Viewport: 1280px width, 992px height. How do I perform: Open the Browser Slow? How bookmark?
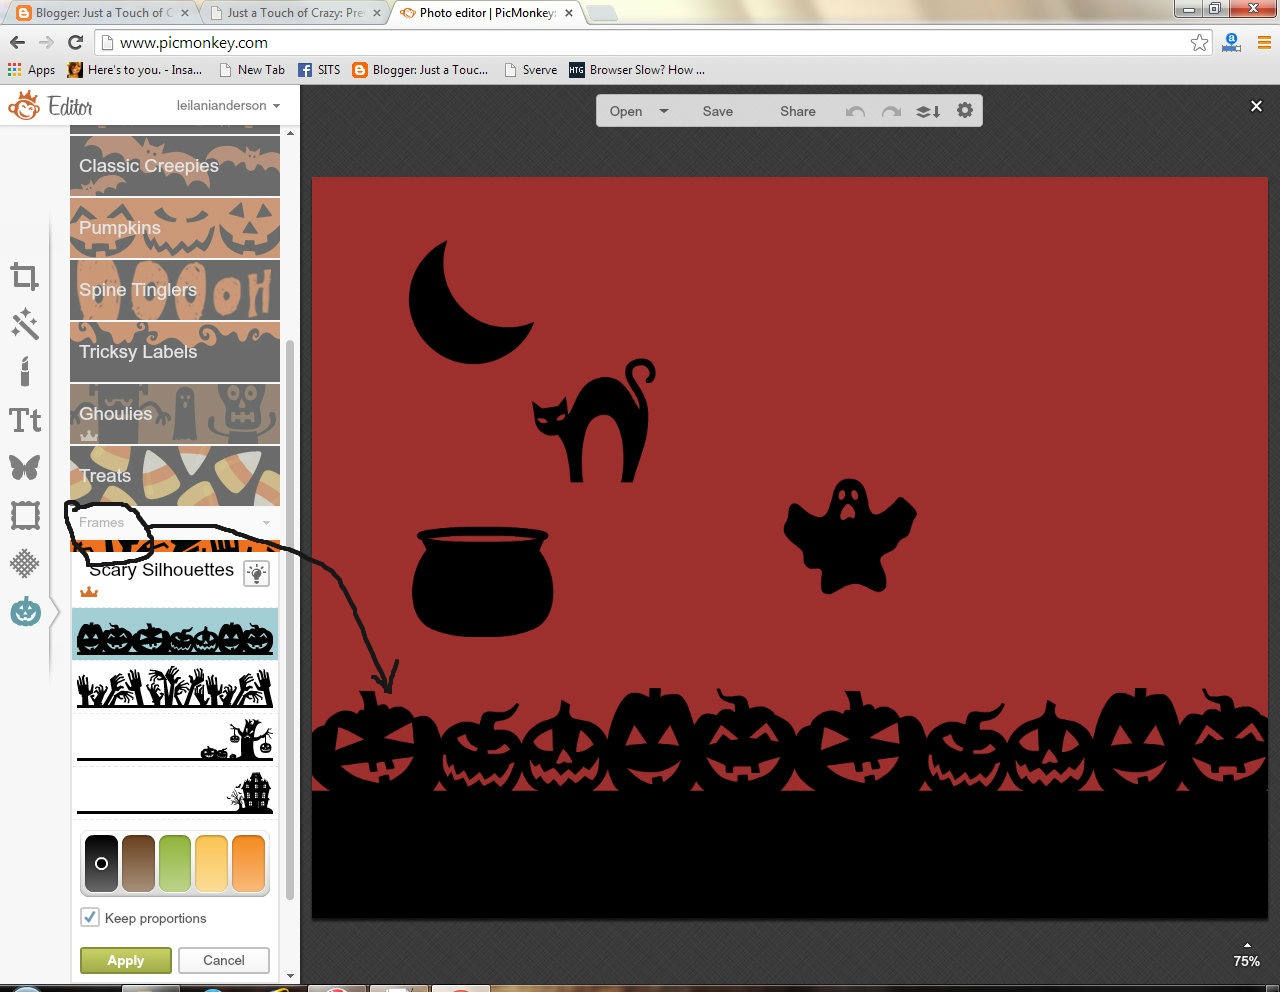[x=637, y=70]
